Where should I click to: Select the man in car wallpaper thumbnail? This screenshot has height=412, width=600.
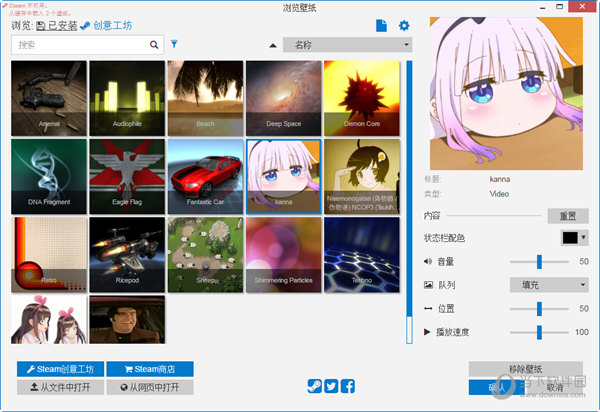tap(127, 319)
